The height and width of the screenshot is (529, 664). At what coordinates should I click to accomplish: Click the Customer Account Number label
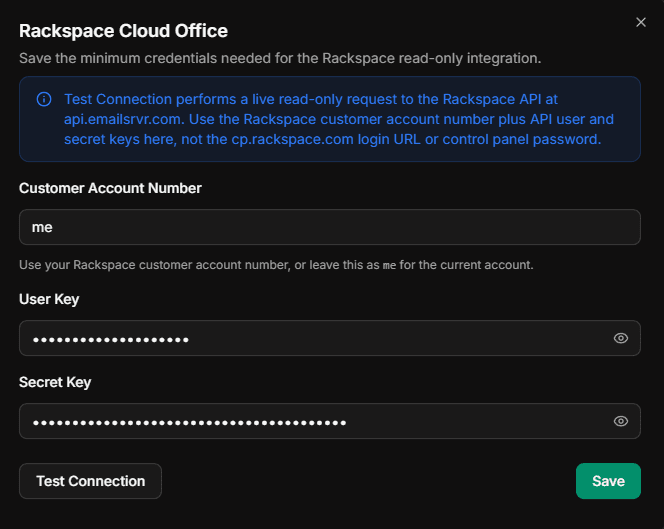110,188
